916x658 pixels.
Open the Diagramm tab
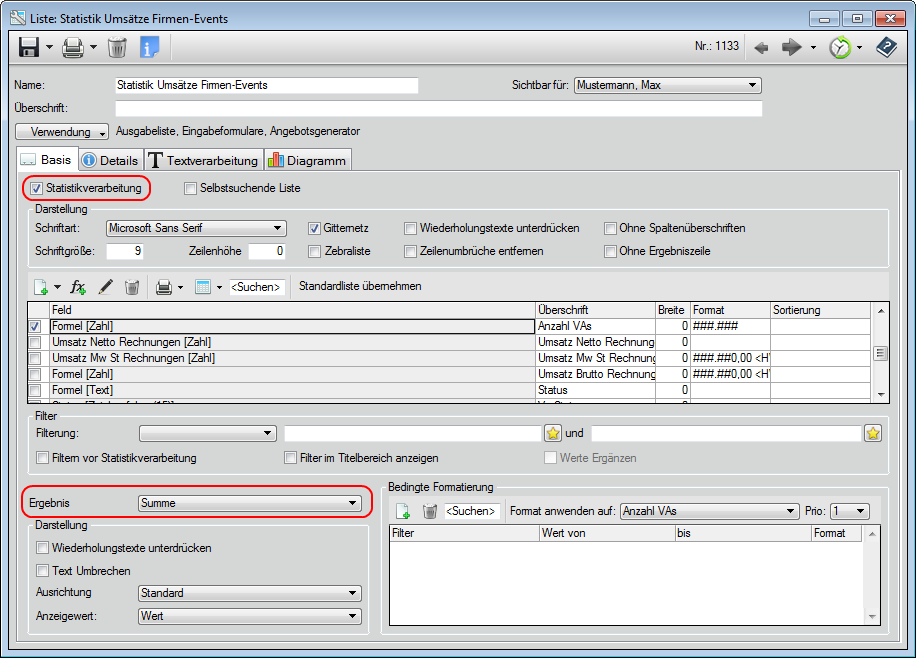pos(307,160)
